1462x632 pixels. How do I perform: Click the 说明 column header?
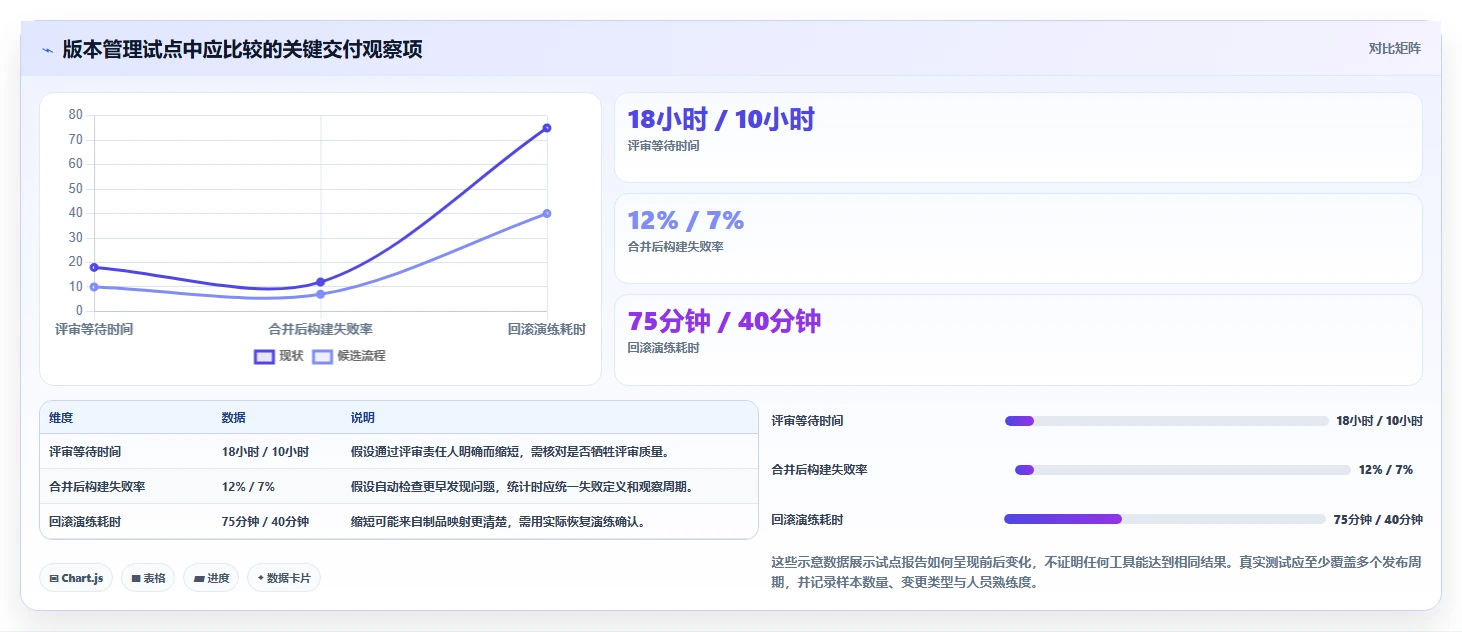coord(362,418)
